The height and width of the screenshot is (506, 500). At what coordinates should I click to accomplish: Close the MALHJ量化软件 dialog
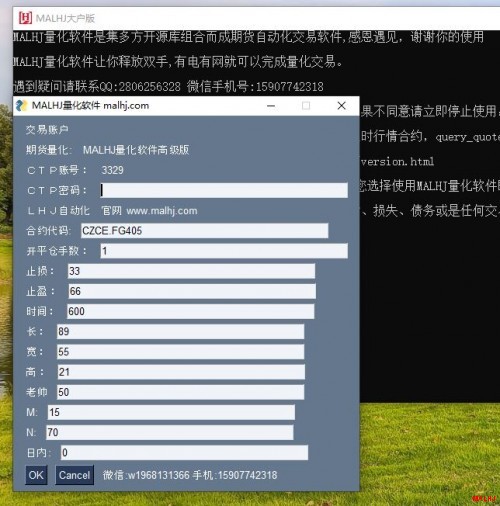click(341, 106)
